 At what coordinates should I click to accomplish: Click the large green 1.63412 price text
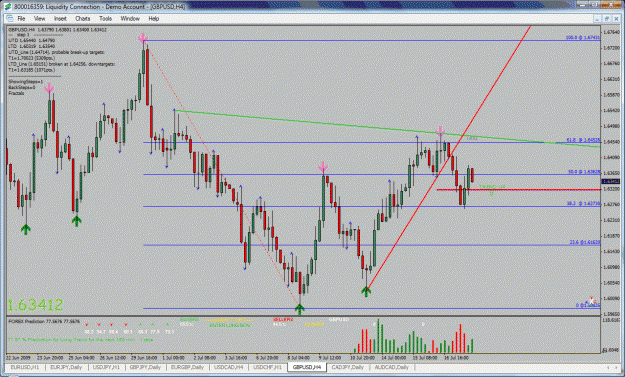tap(35, 305)
